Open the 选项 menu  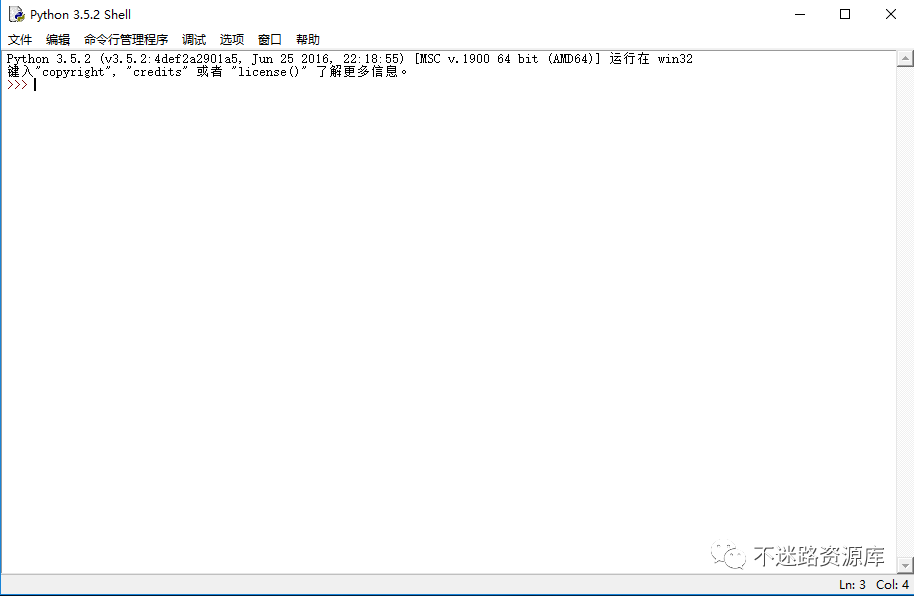[231, 40]
